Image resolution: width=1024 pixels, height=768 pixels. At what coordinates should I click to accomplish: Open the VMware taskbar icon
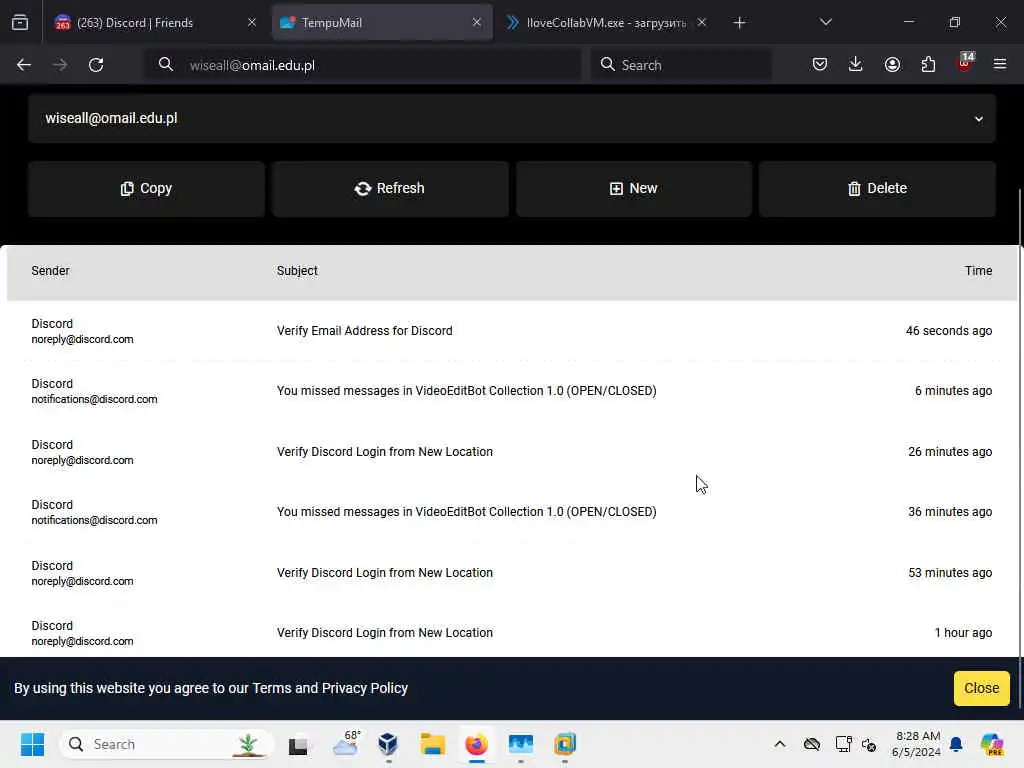click(565, 744)
